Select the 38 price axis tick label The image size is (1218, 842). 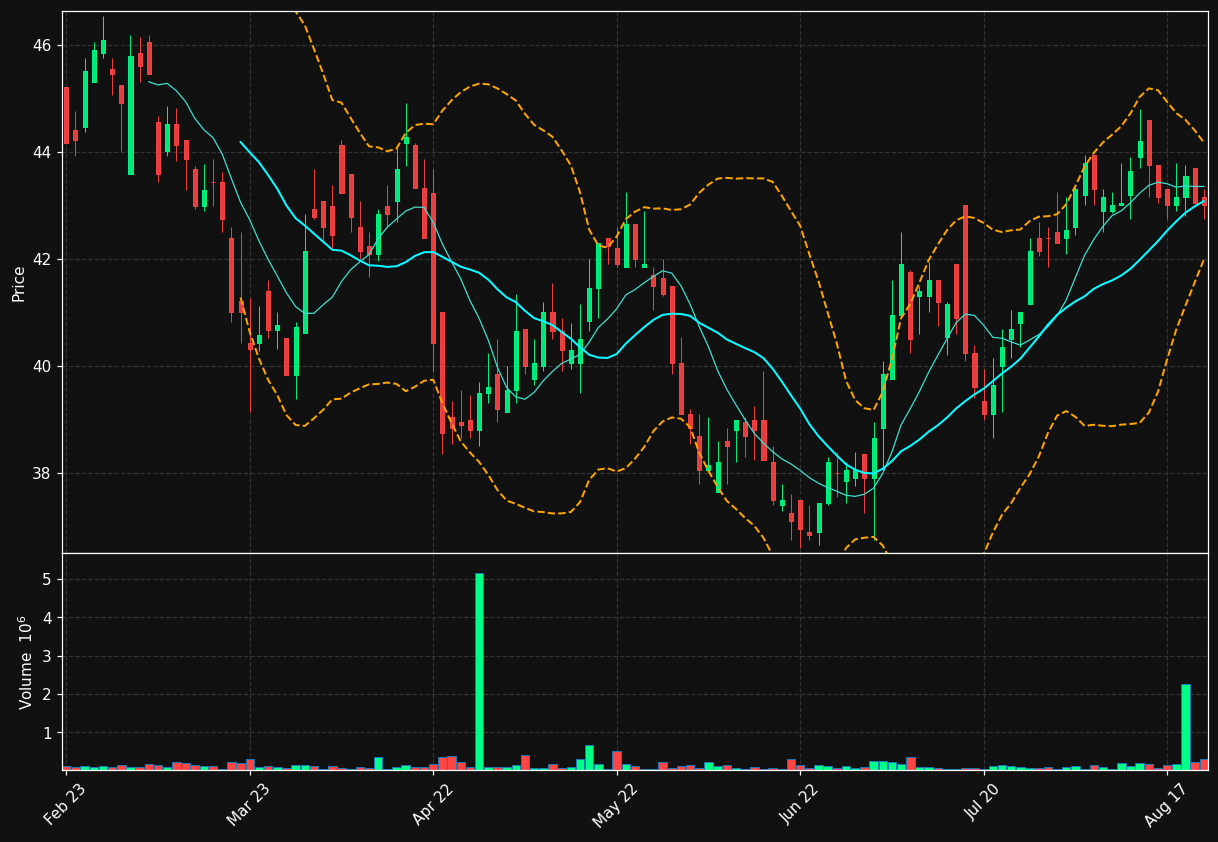40,474
